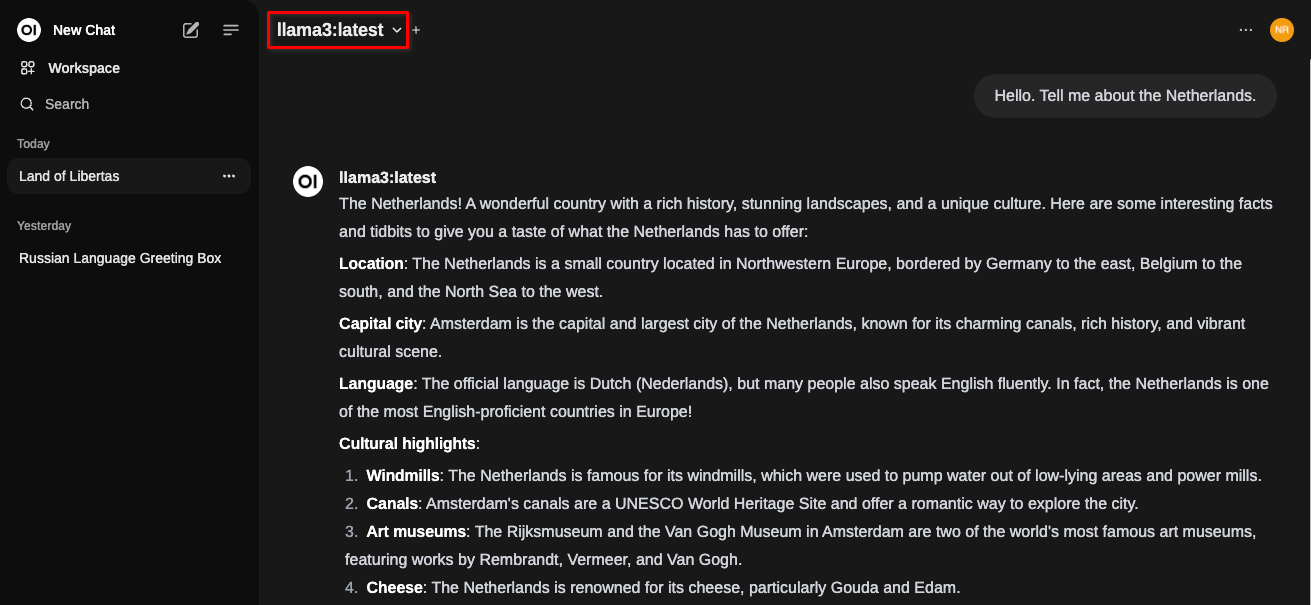Start a new chat with pencil icon
The image size is (1311, 605).
pos(191,30)
